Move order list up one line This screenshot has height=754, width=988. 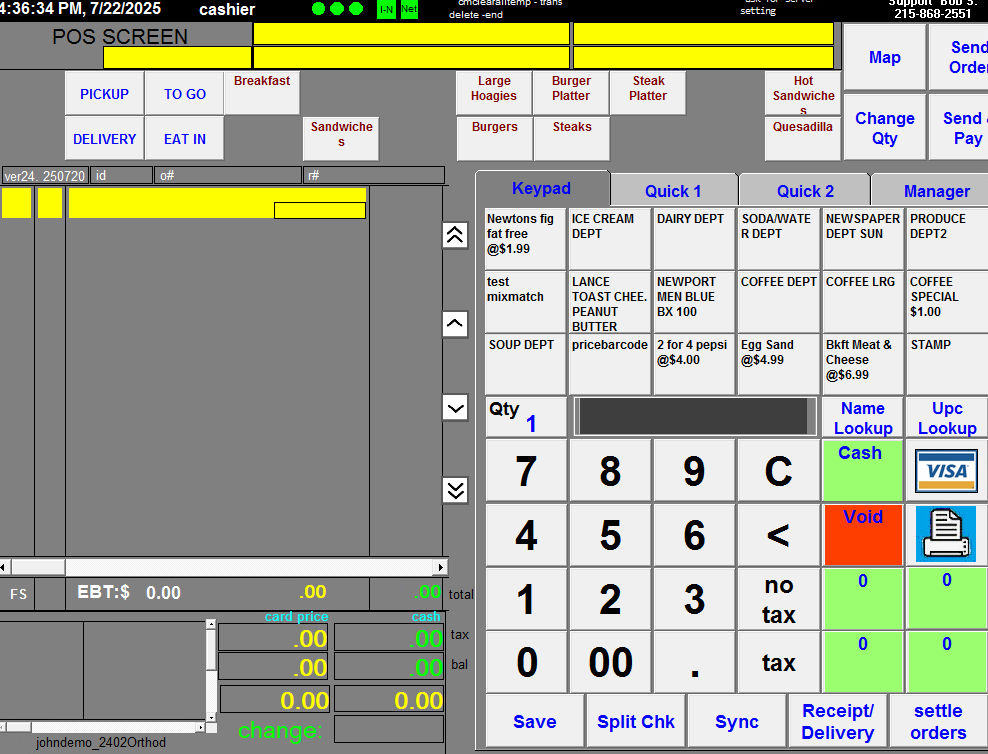pos(455,324)
